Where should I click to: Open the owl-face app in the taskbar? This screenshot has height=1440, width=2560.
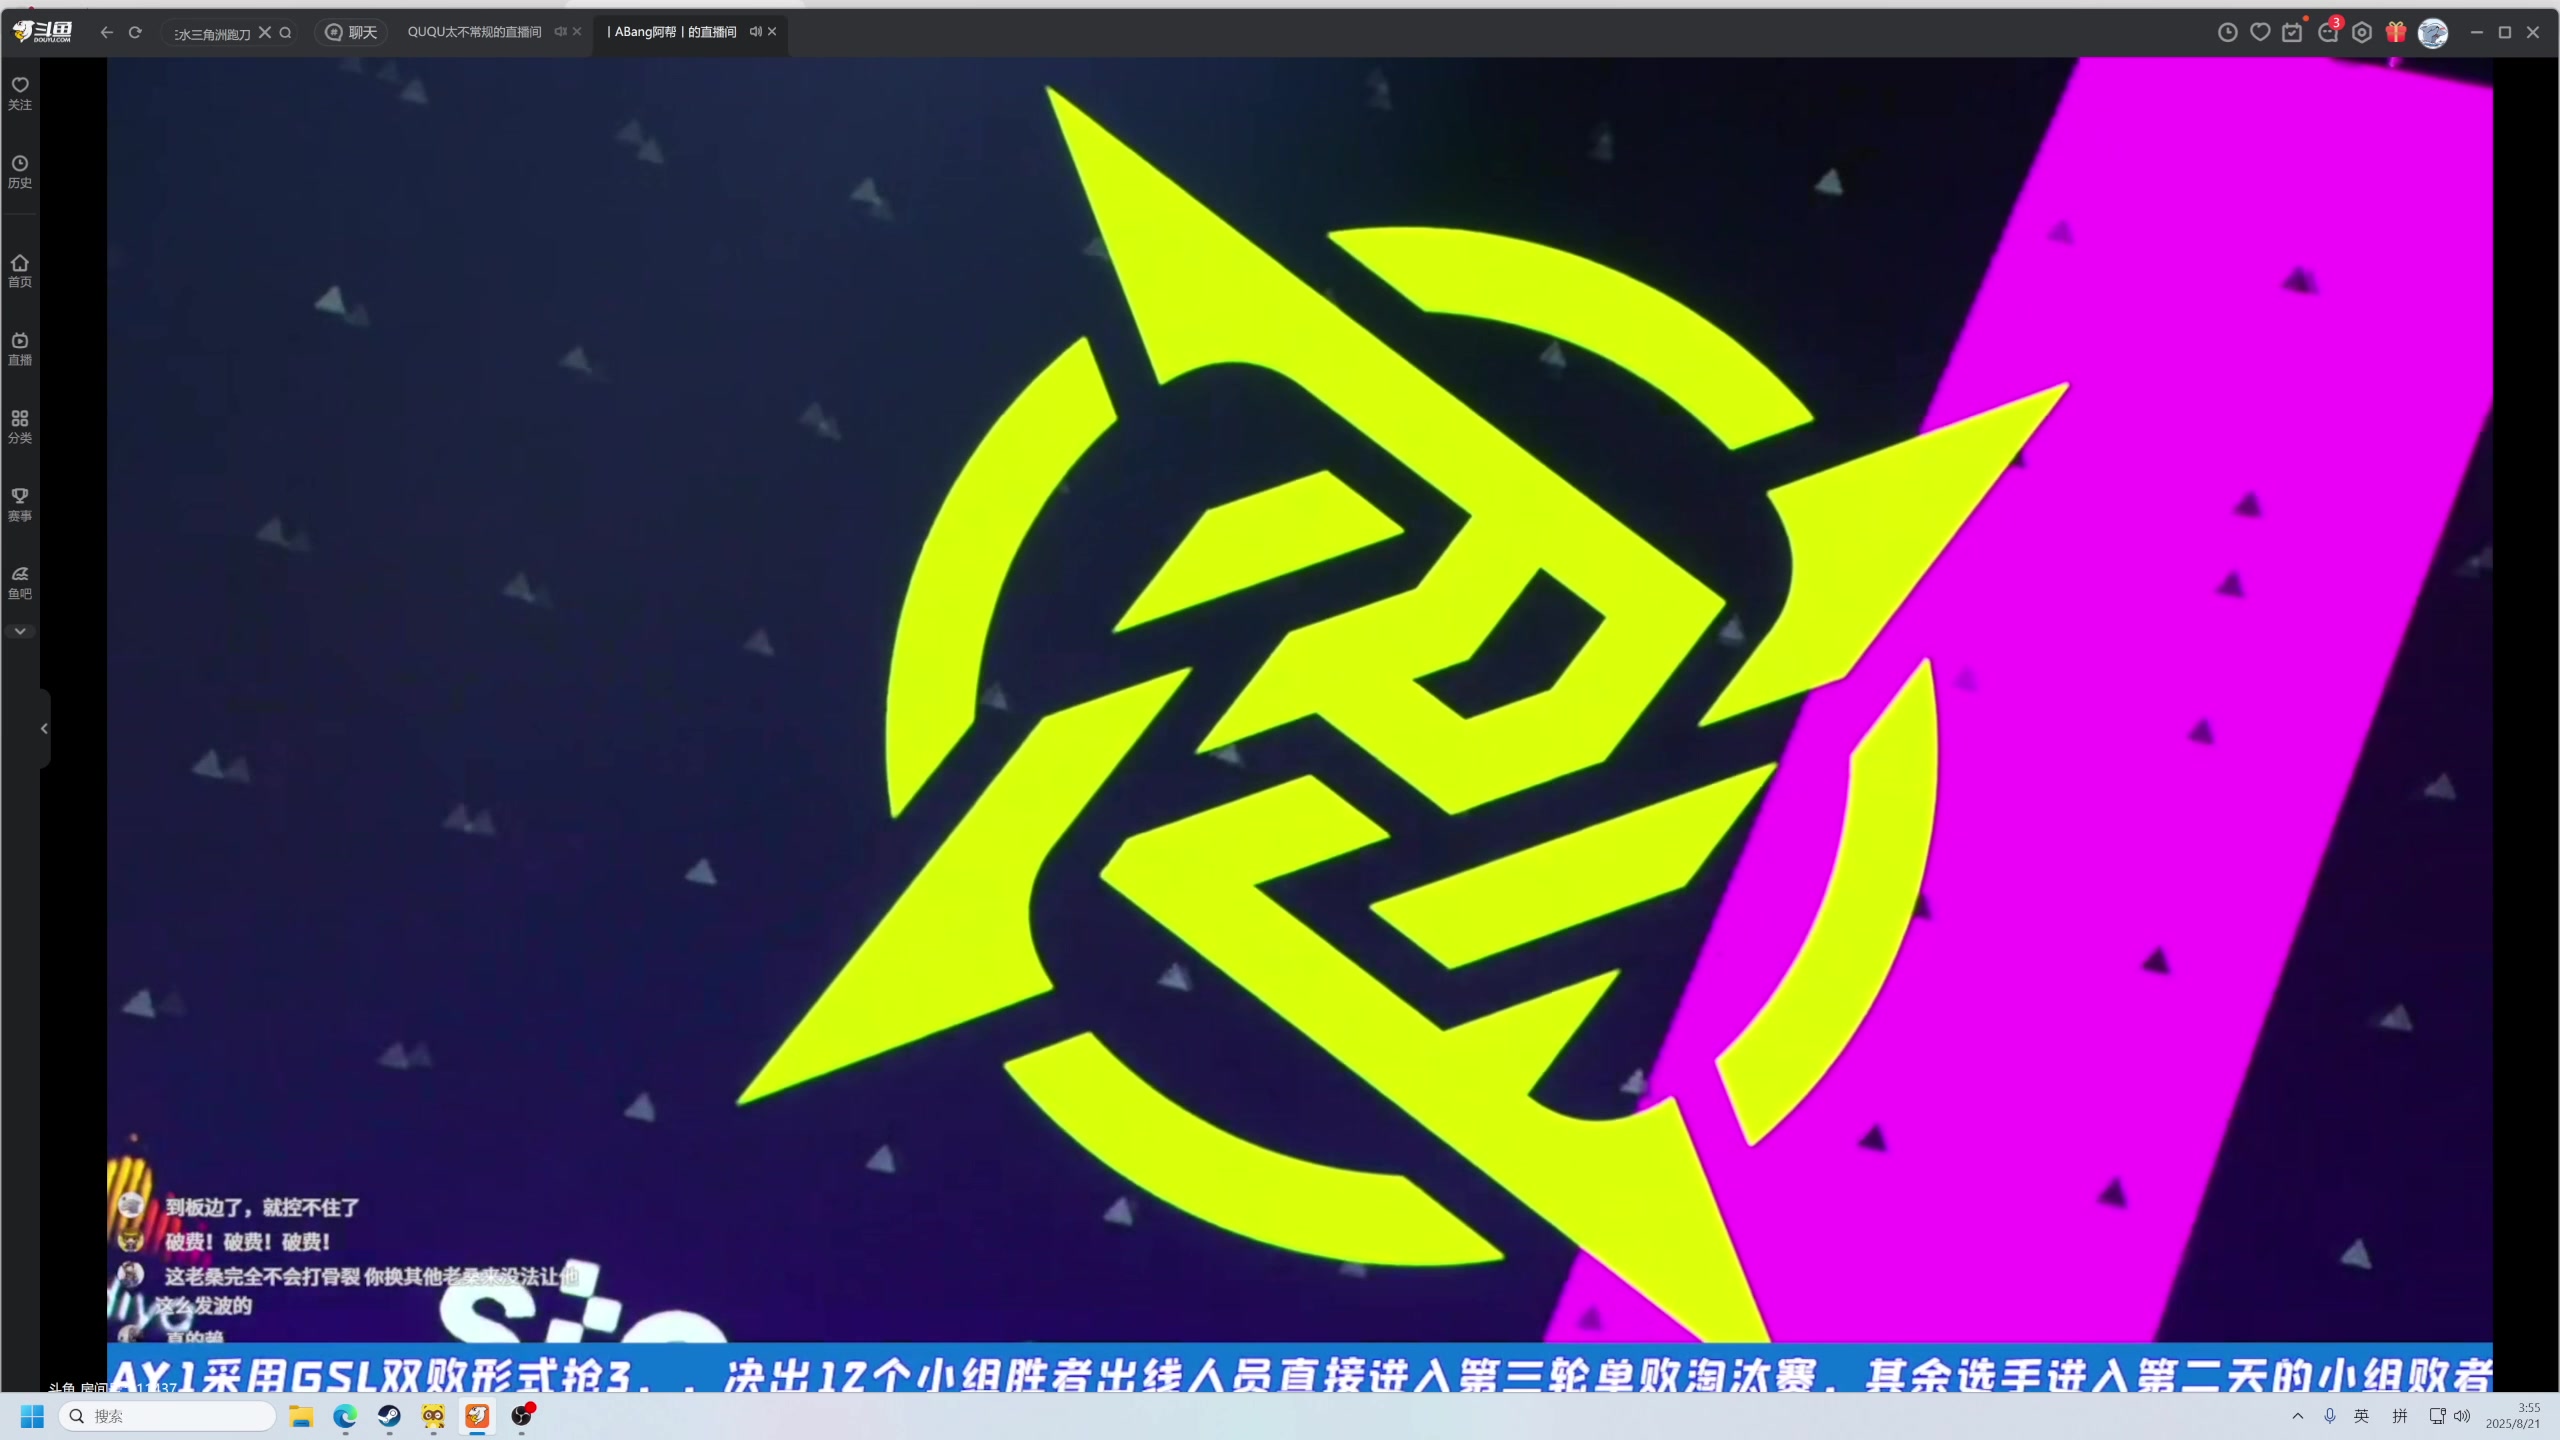coord(433,1416)
